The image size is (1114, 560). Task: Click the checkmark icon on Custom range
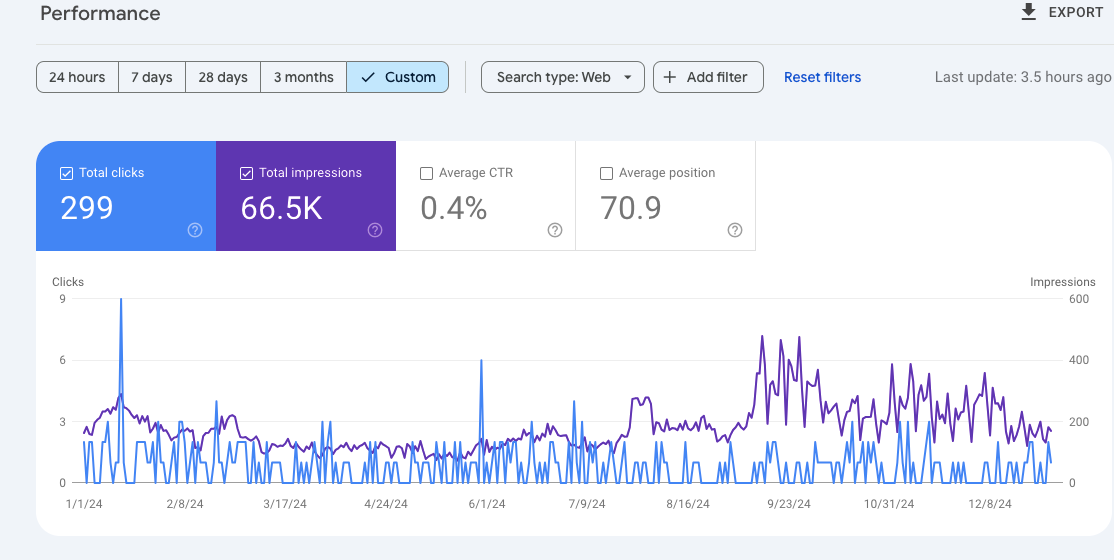pyautogui.click(x=368, y=77)
